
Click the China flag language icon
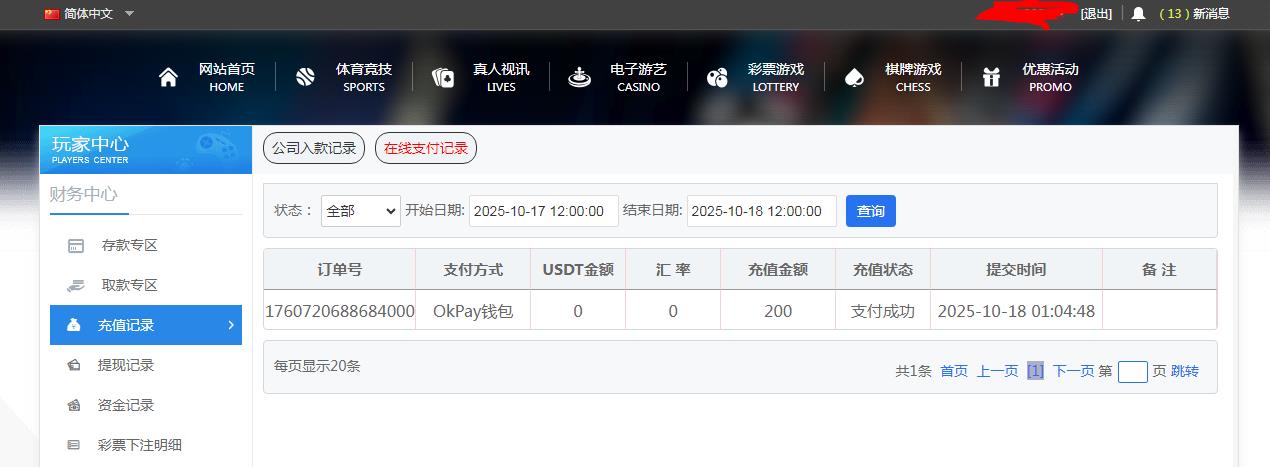pyautogui.click(x=52, y=14)
